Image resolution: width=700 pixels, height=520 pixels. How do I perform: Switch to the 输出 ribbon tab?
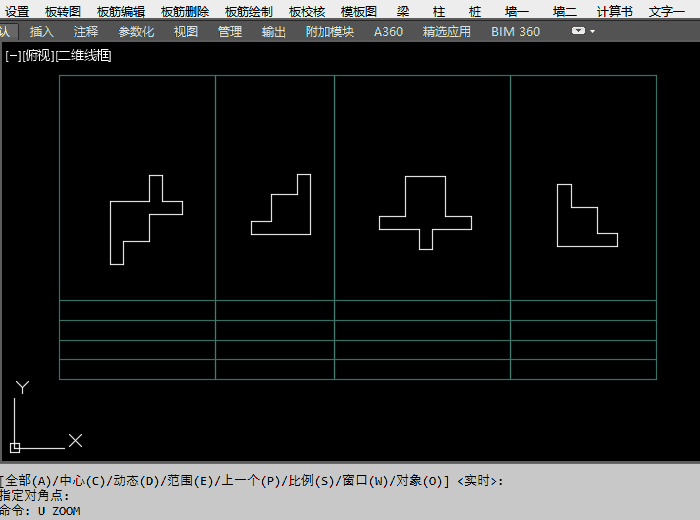274,32
